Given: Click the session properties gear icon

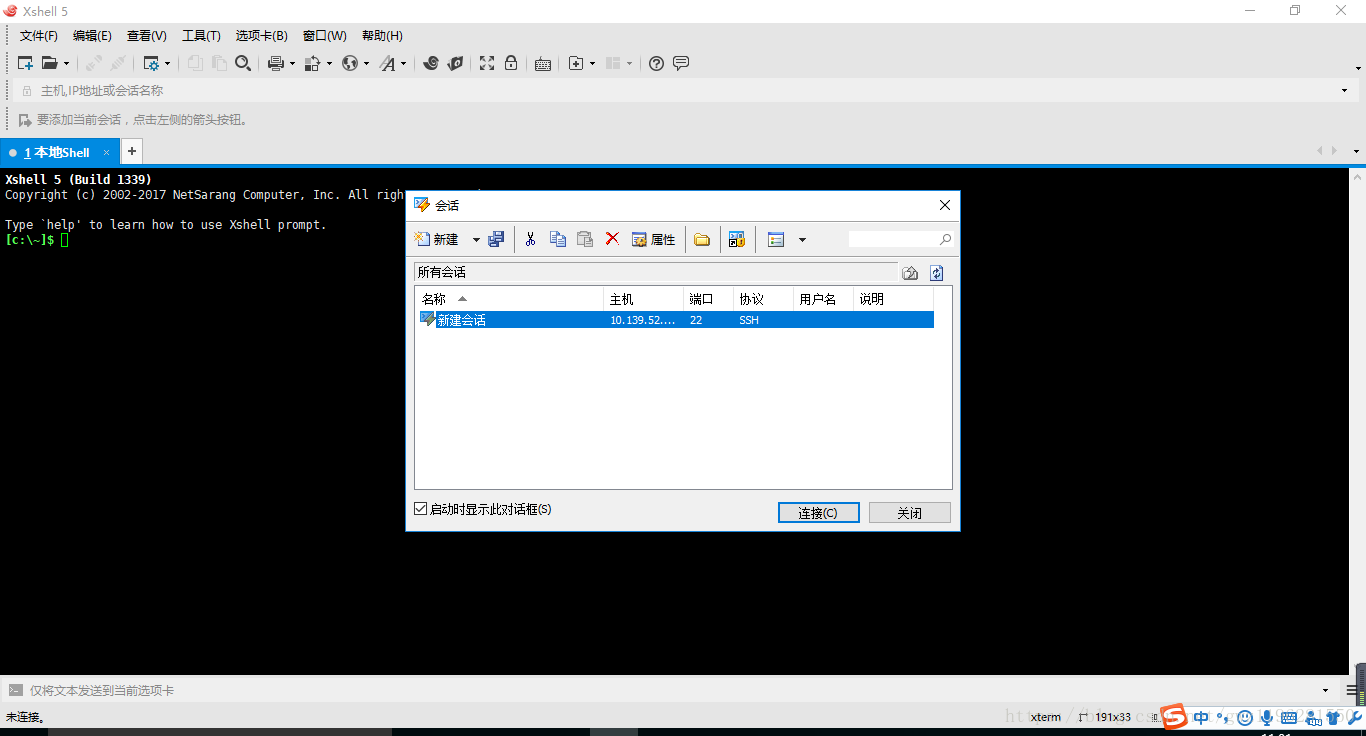Looking at the screenshot, I should point(151,63).
